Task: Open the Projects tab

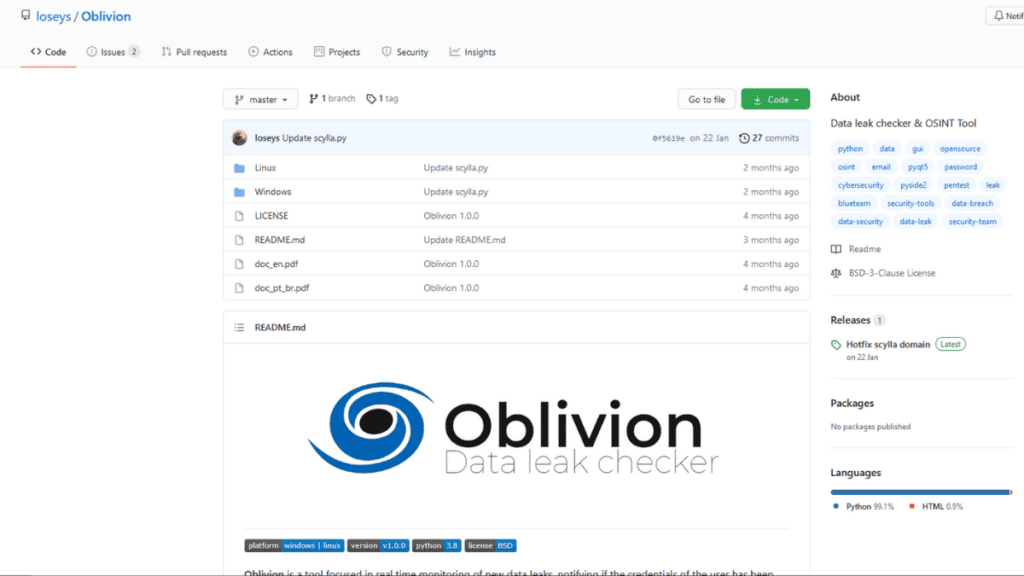Action: point(337,52)
